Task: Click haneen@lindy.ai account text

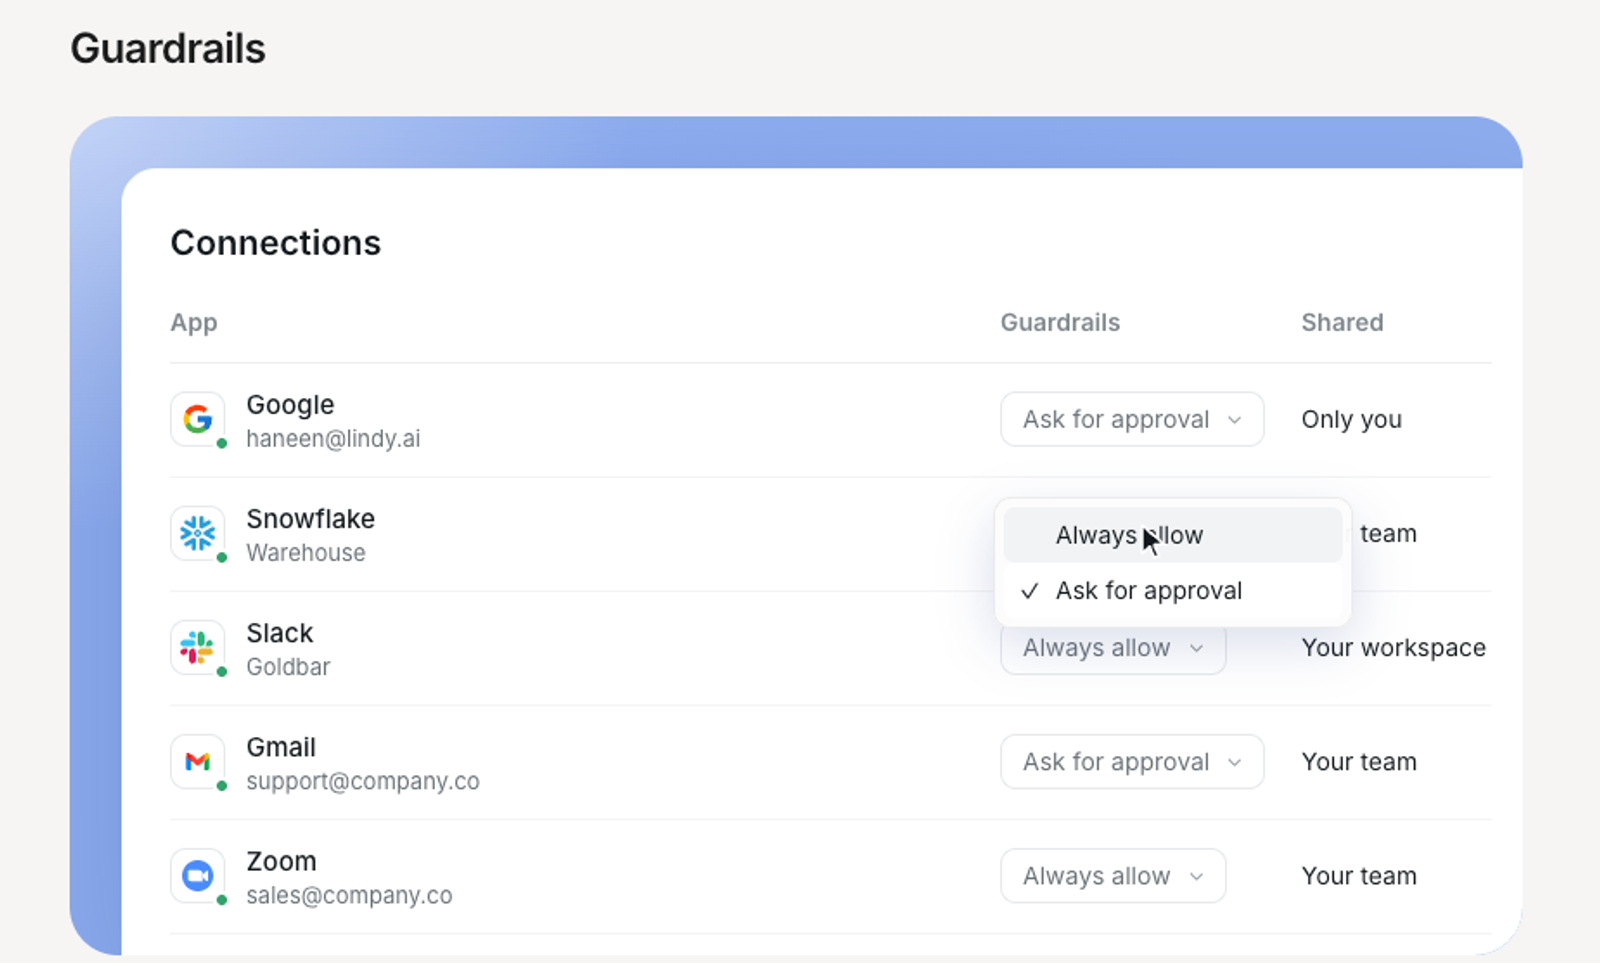Action: coord(333,439)
